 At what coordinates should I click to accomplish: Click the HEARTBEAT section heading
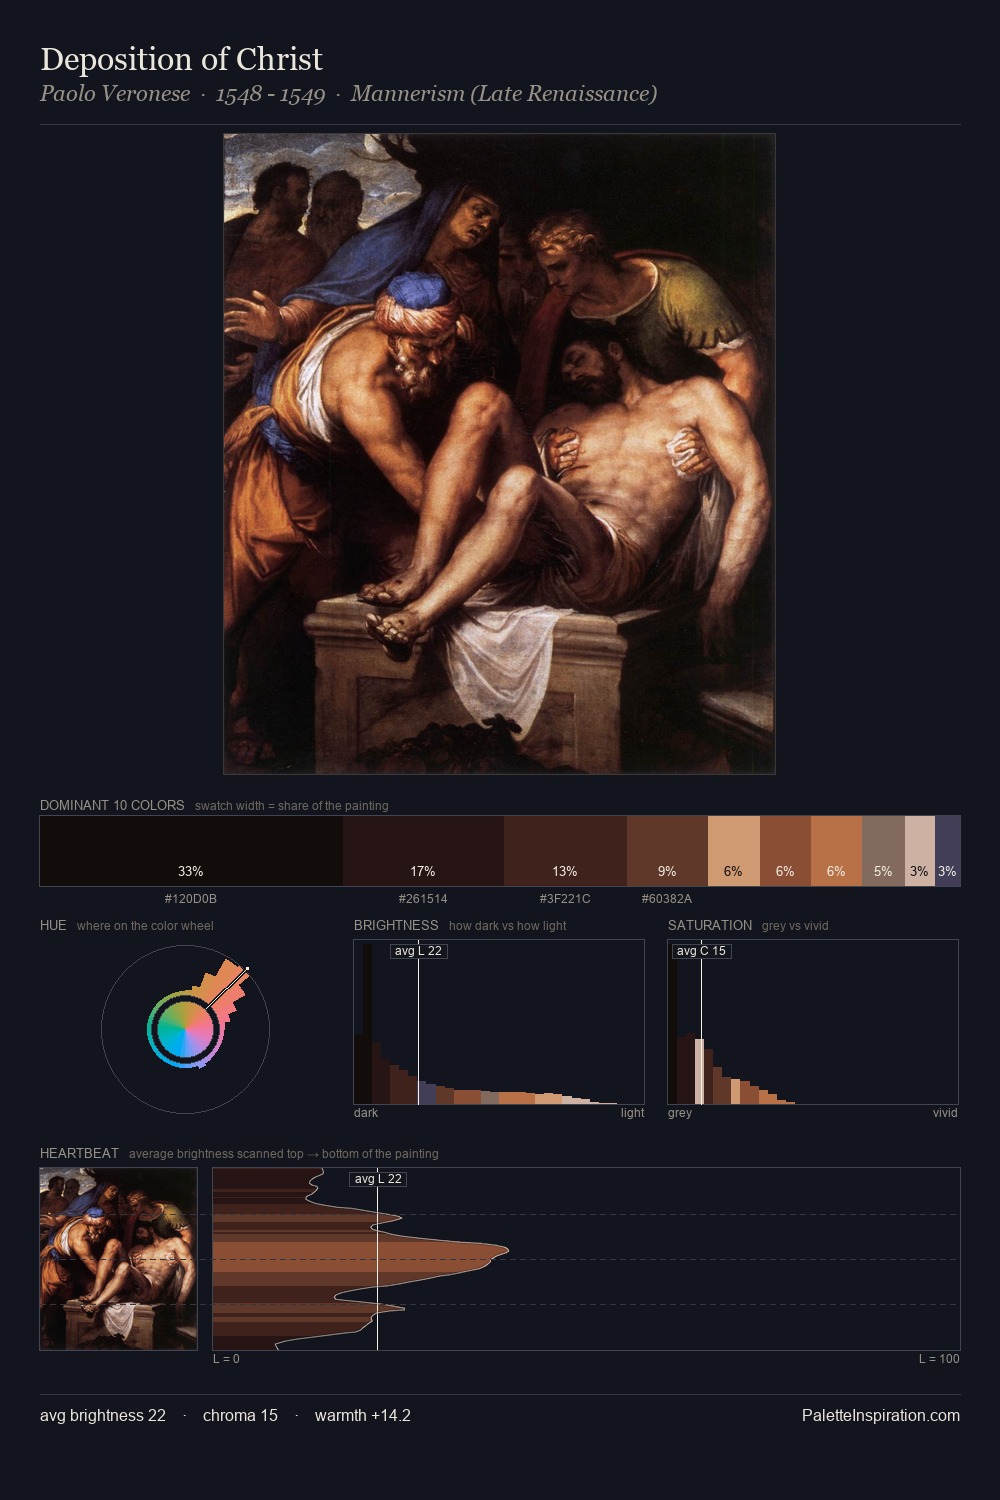[79, 1153]
